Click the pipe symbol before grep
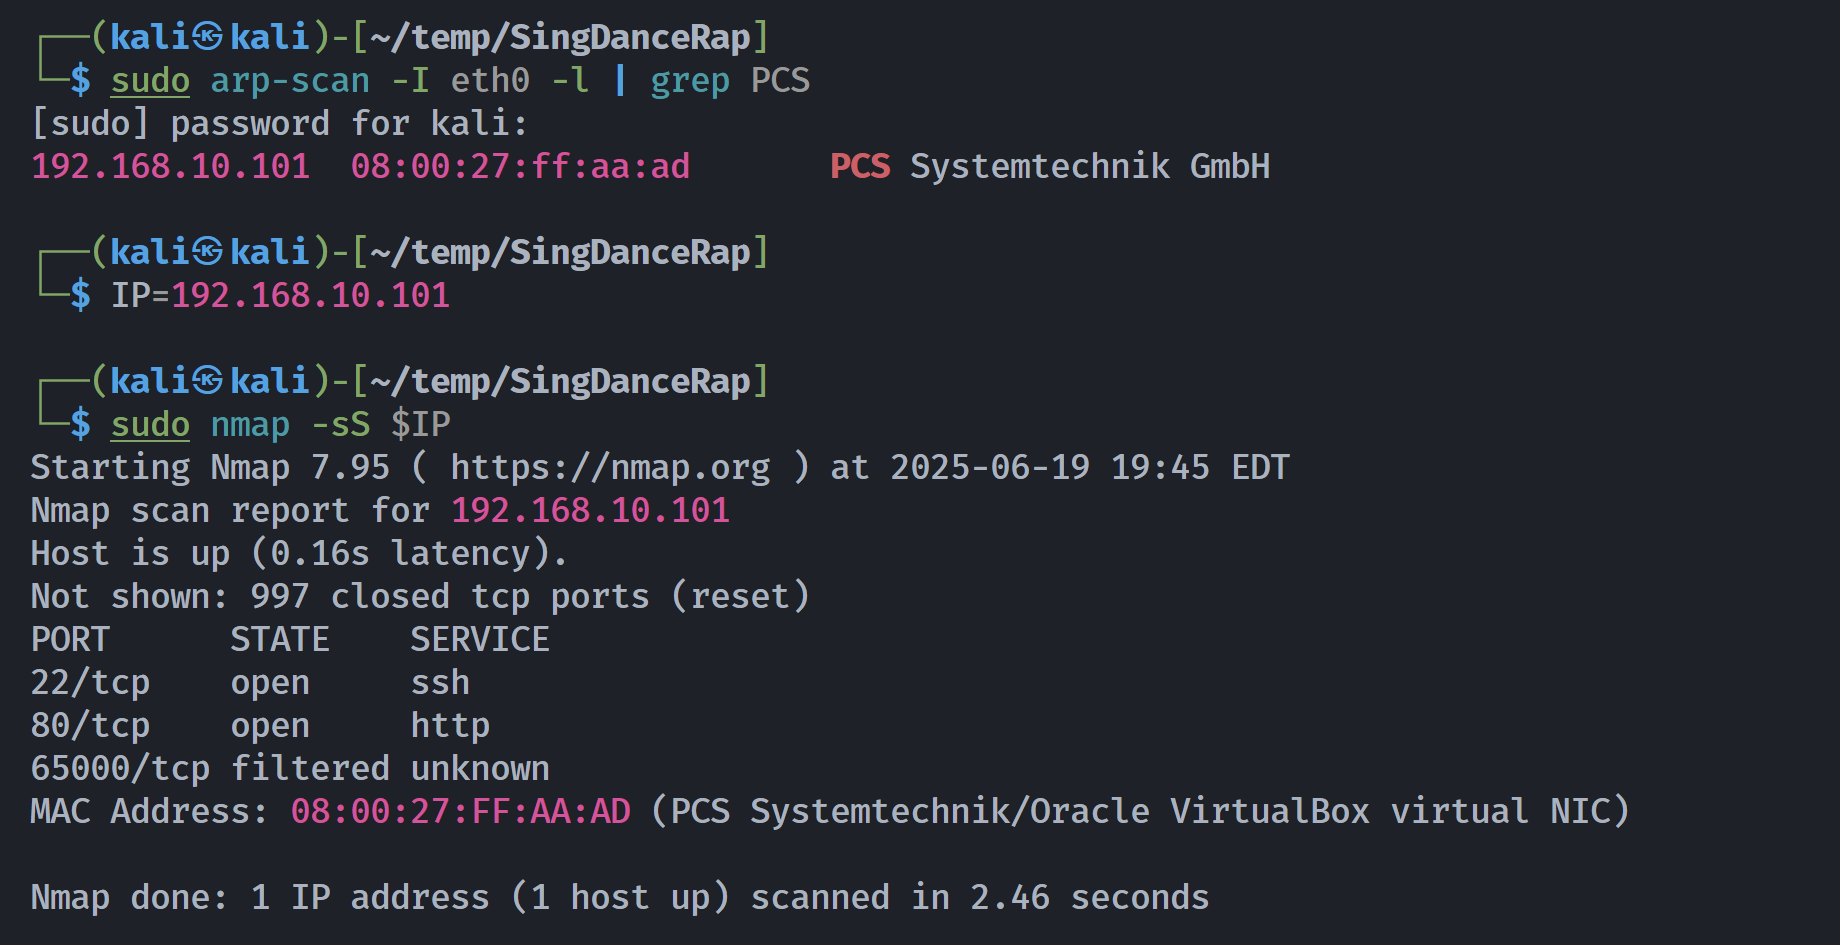This screenshot has width=1840, height=945. 620,80
